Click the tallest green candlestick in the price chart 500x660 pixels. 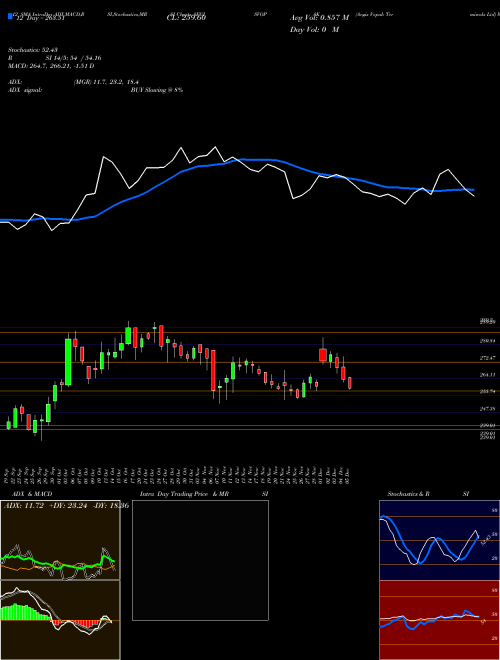click(68, 362)
